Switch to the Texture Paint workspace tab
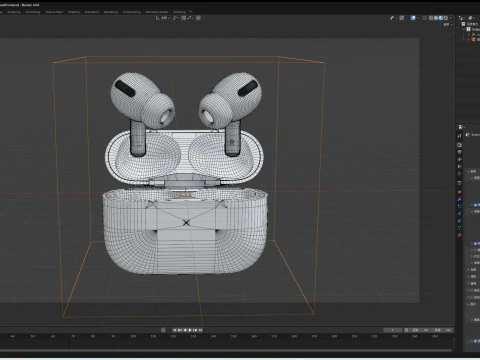480x360 pixels. [x=54, y=12]
